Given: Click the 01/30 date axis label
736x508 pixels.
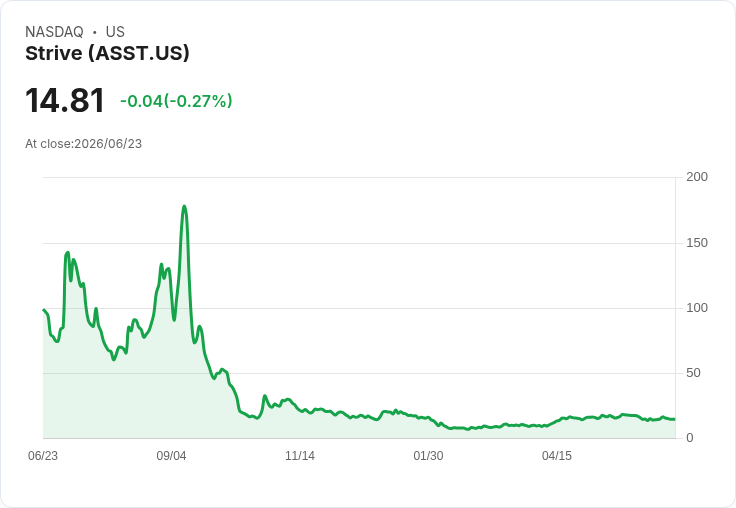Looking at the screenshot, I should point(428,456).
